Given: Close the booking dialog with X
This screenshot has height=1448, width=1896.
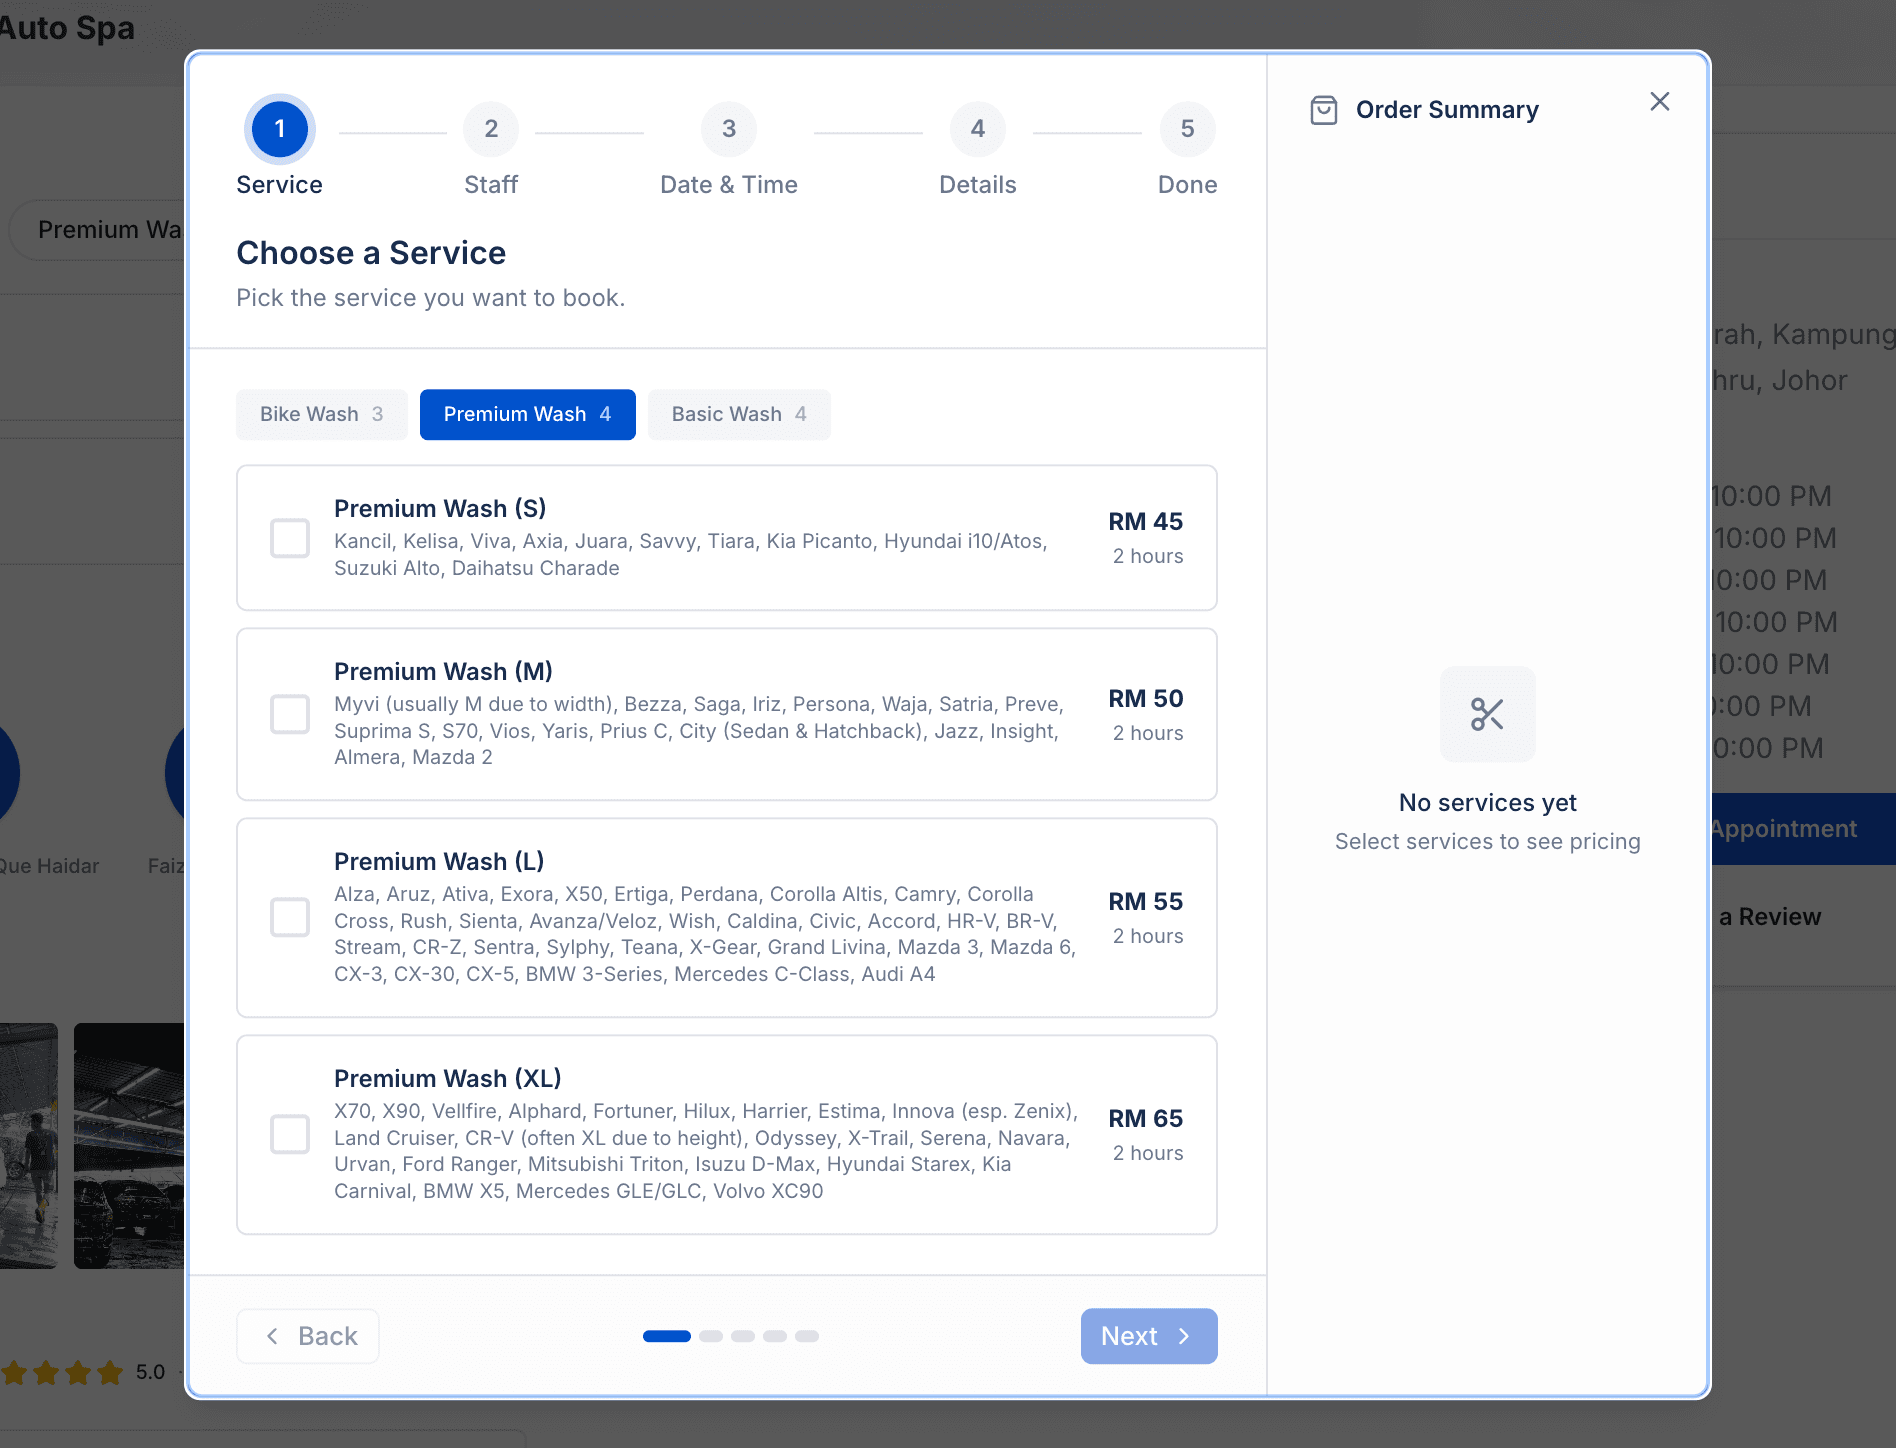Looking at the screenshot, I should (1660, 101).
